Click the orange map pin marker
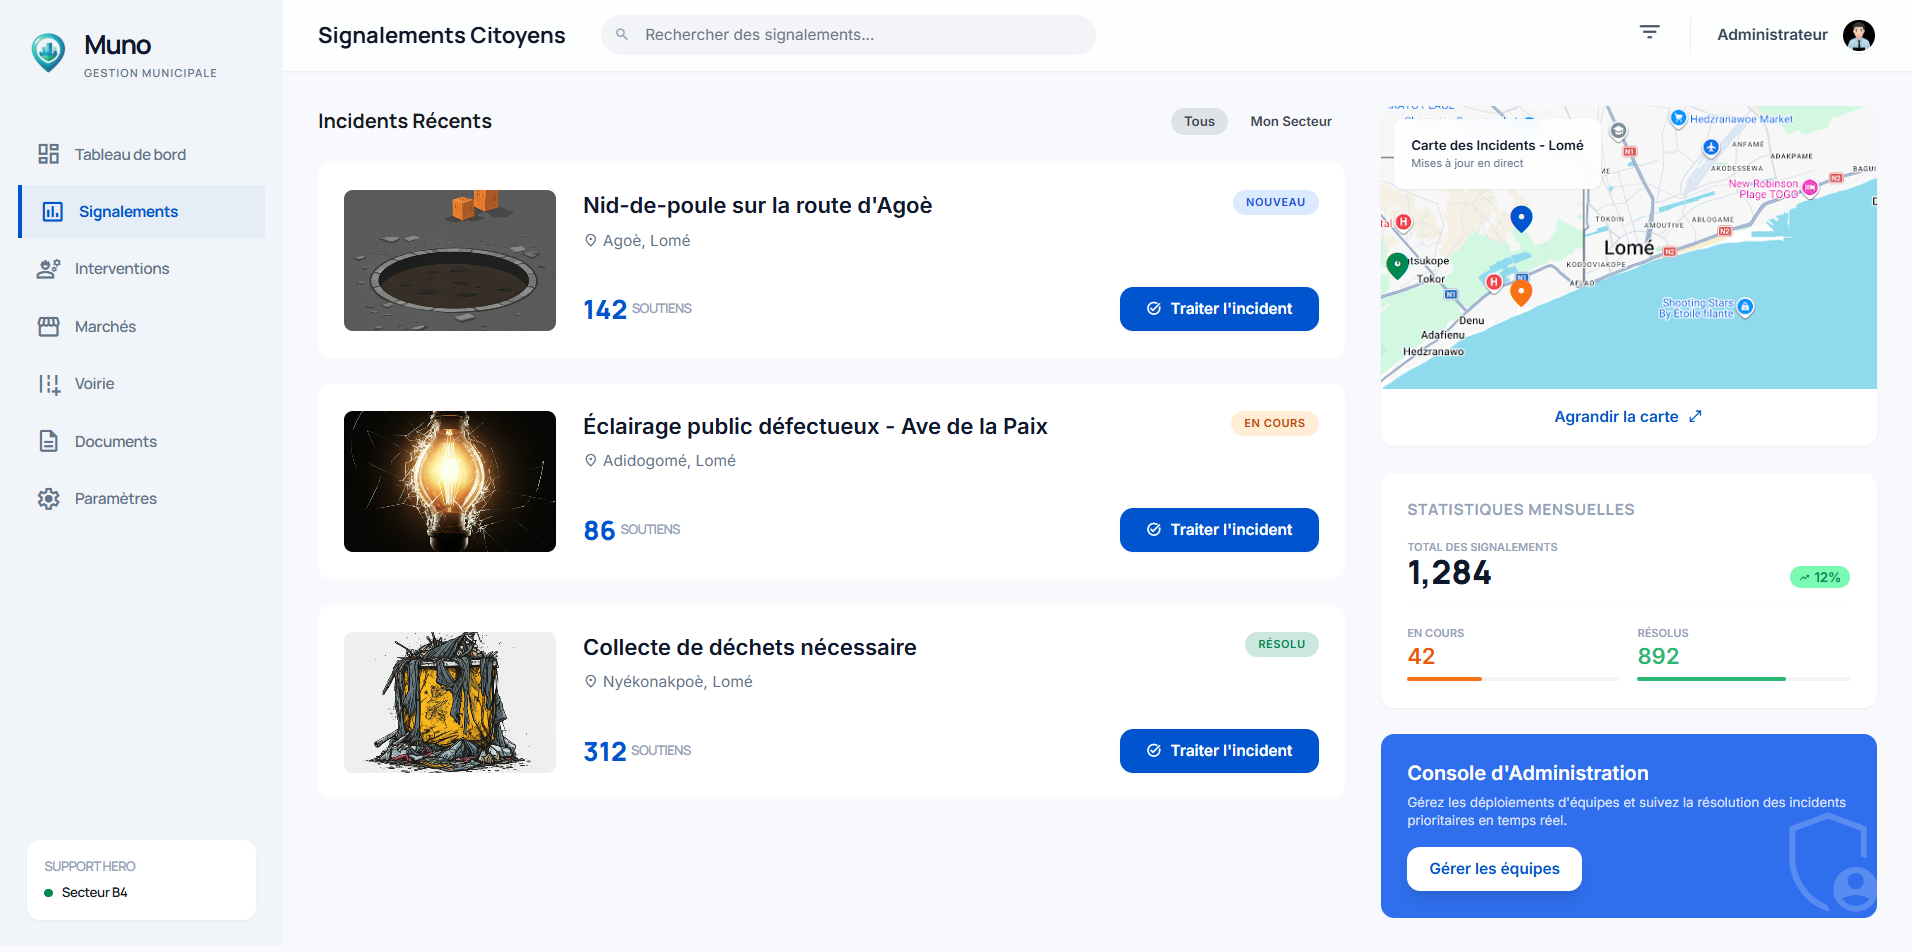The image size is (1912, 952). pyautogui.click(x=1521, y=292)
